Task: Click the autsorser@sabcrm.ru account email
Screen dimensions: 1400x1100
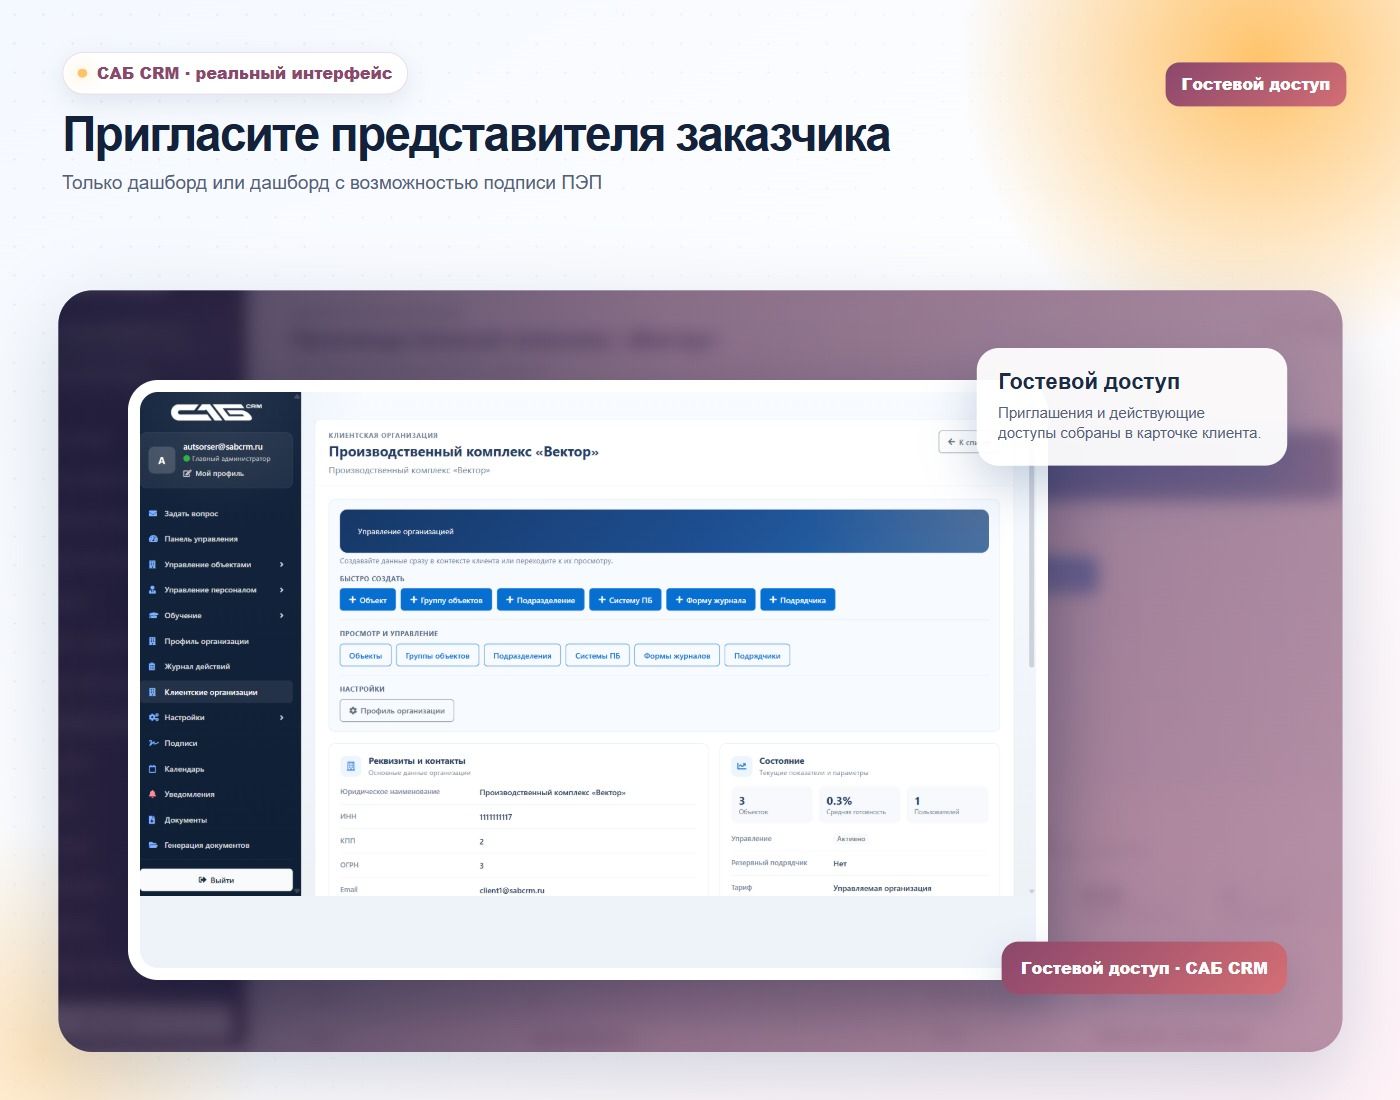Action: tap(223, 447)
